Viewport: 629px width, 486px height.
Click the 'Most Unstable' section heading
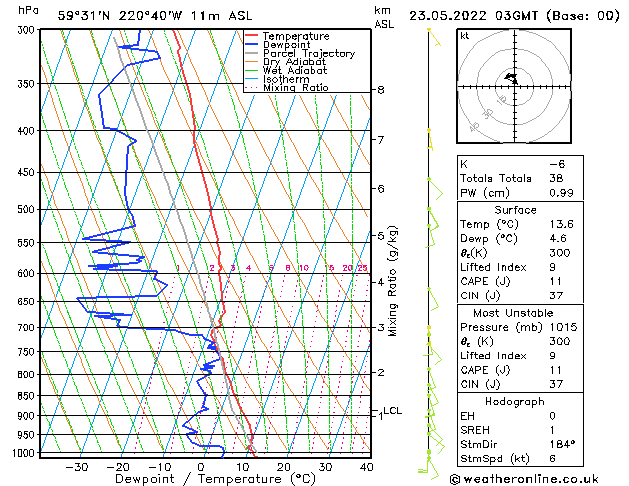coord(513,313)
